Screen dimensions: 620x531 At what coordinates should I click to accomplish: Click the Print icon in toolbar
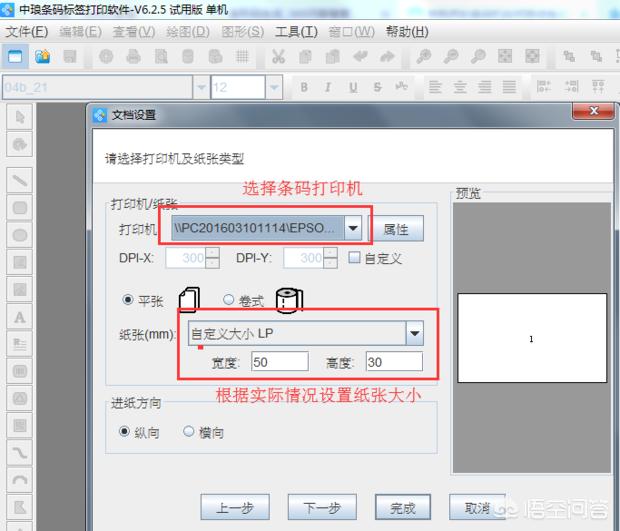point(133,57)
